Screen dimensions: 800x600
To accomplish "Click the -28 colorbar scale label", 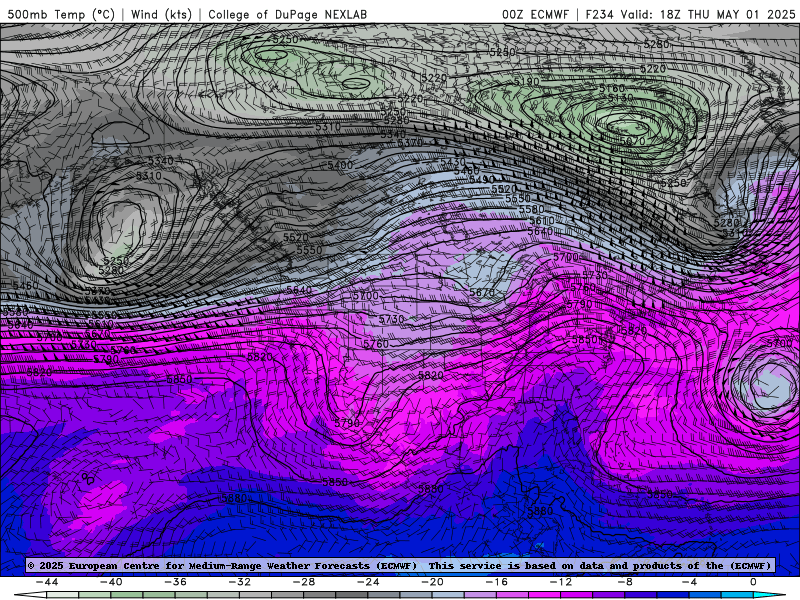I will click(304, 582).
